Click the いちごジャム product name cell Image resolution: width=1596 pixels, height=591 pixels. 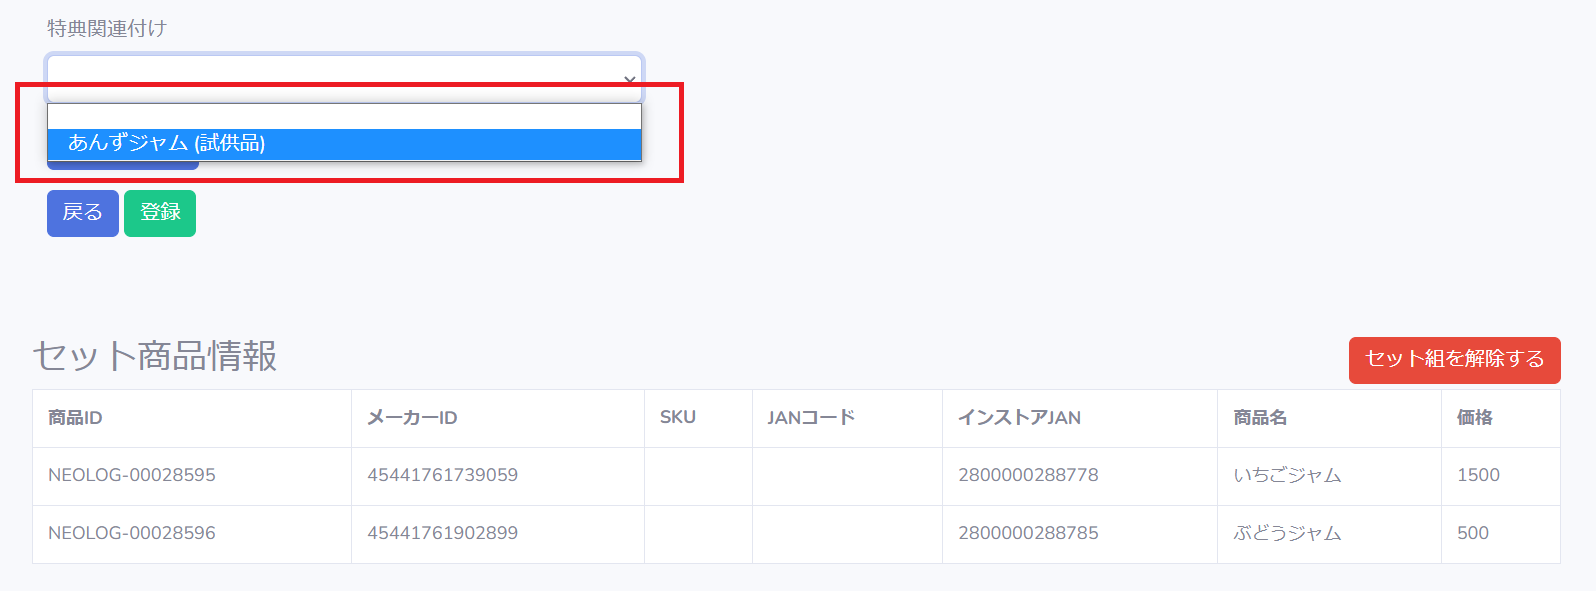tap(1329, 476)
